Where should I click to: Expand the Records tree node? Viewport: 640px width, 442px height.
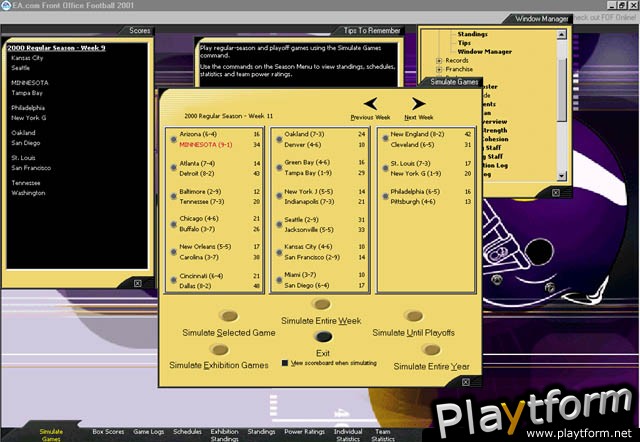pos(439,60)
